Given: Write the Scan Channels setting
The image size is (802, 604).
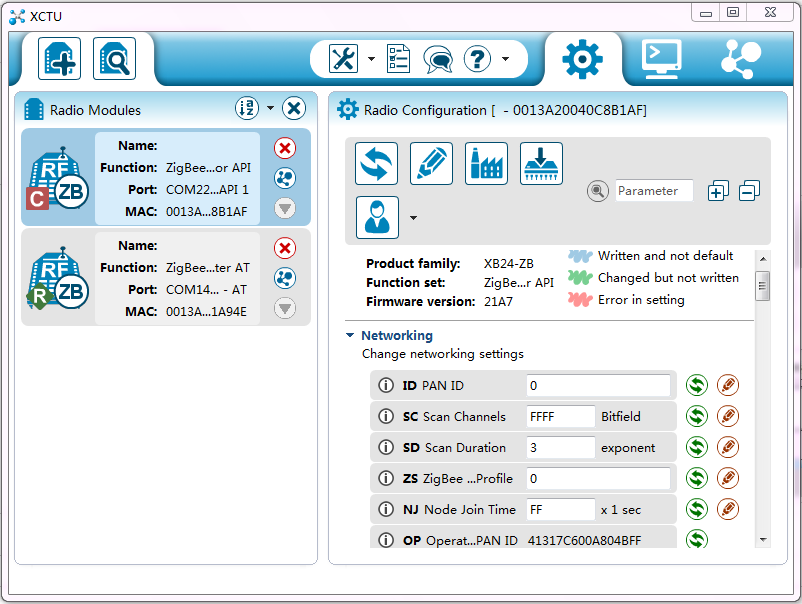Looking at the screenshot, I should coord(728,416).
